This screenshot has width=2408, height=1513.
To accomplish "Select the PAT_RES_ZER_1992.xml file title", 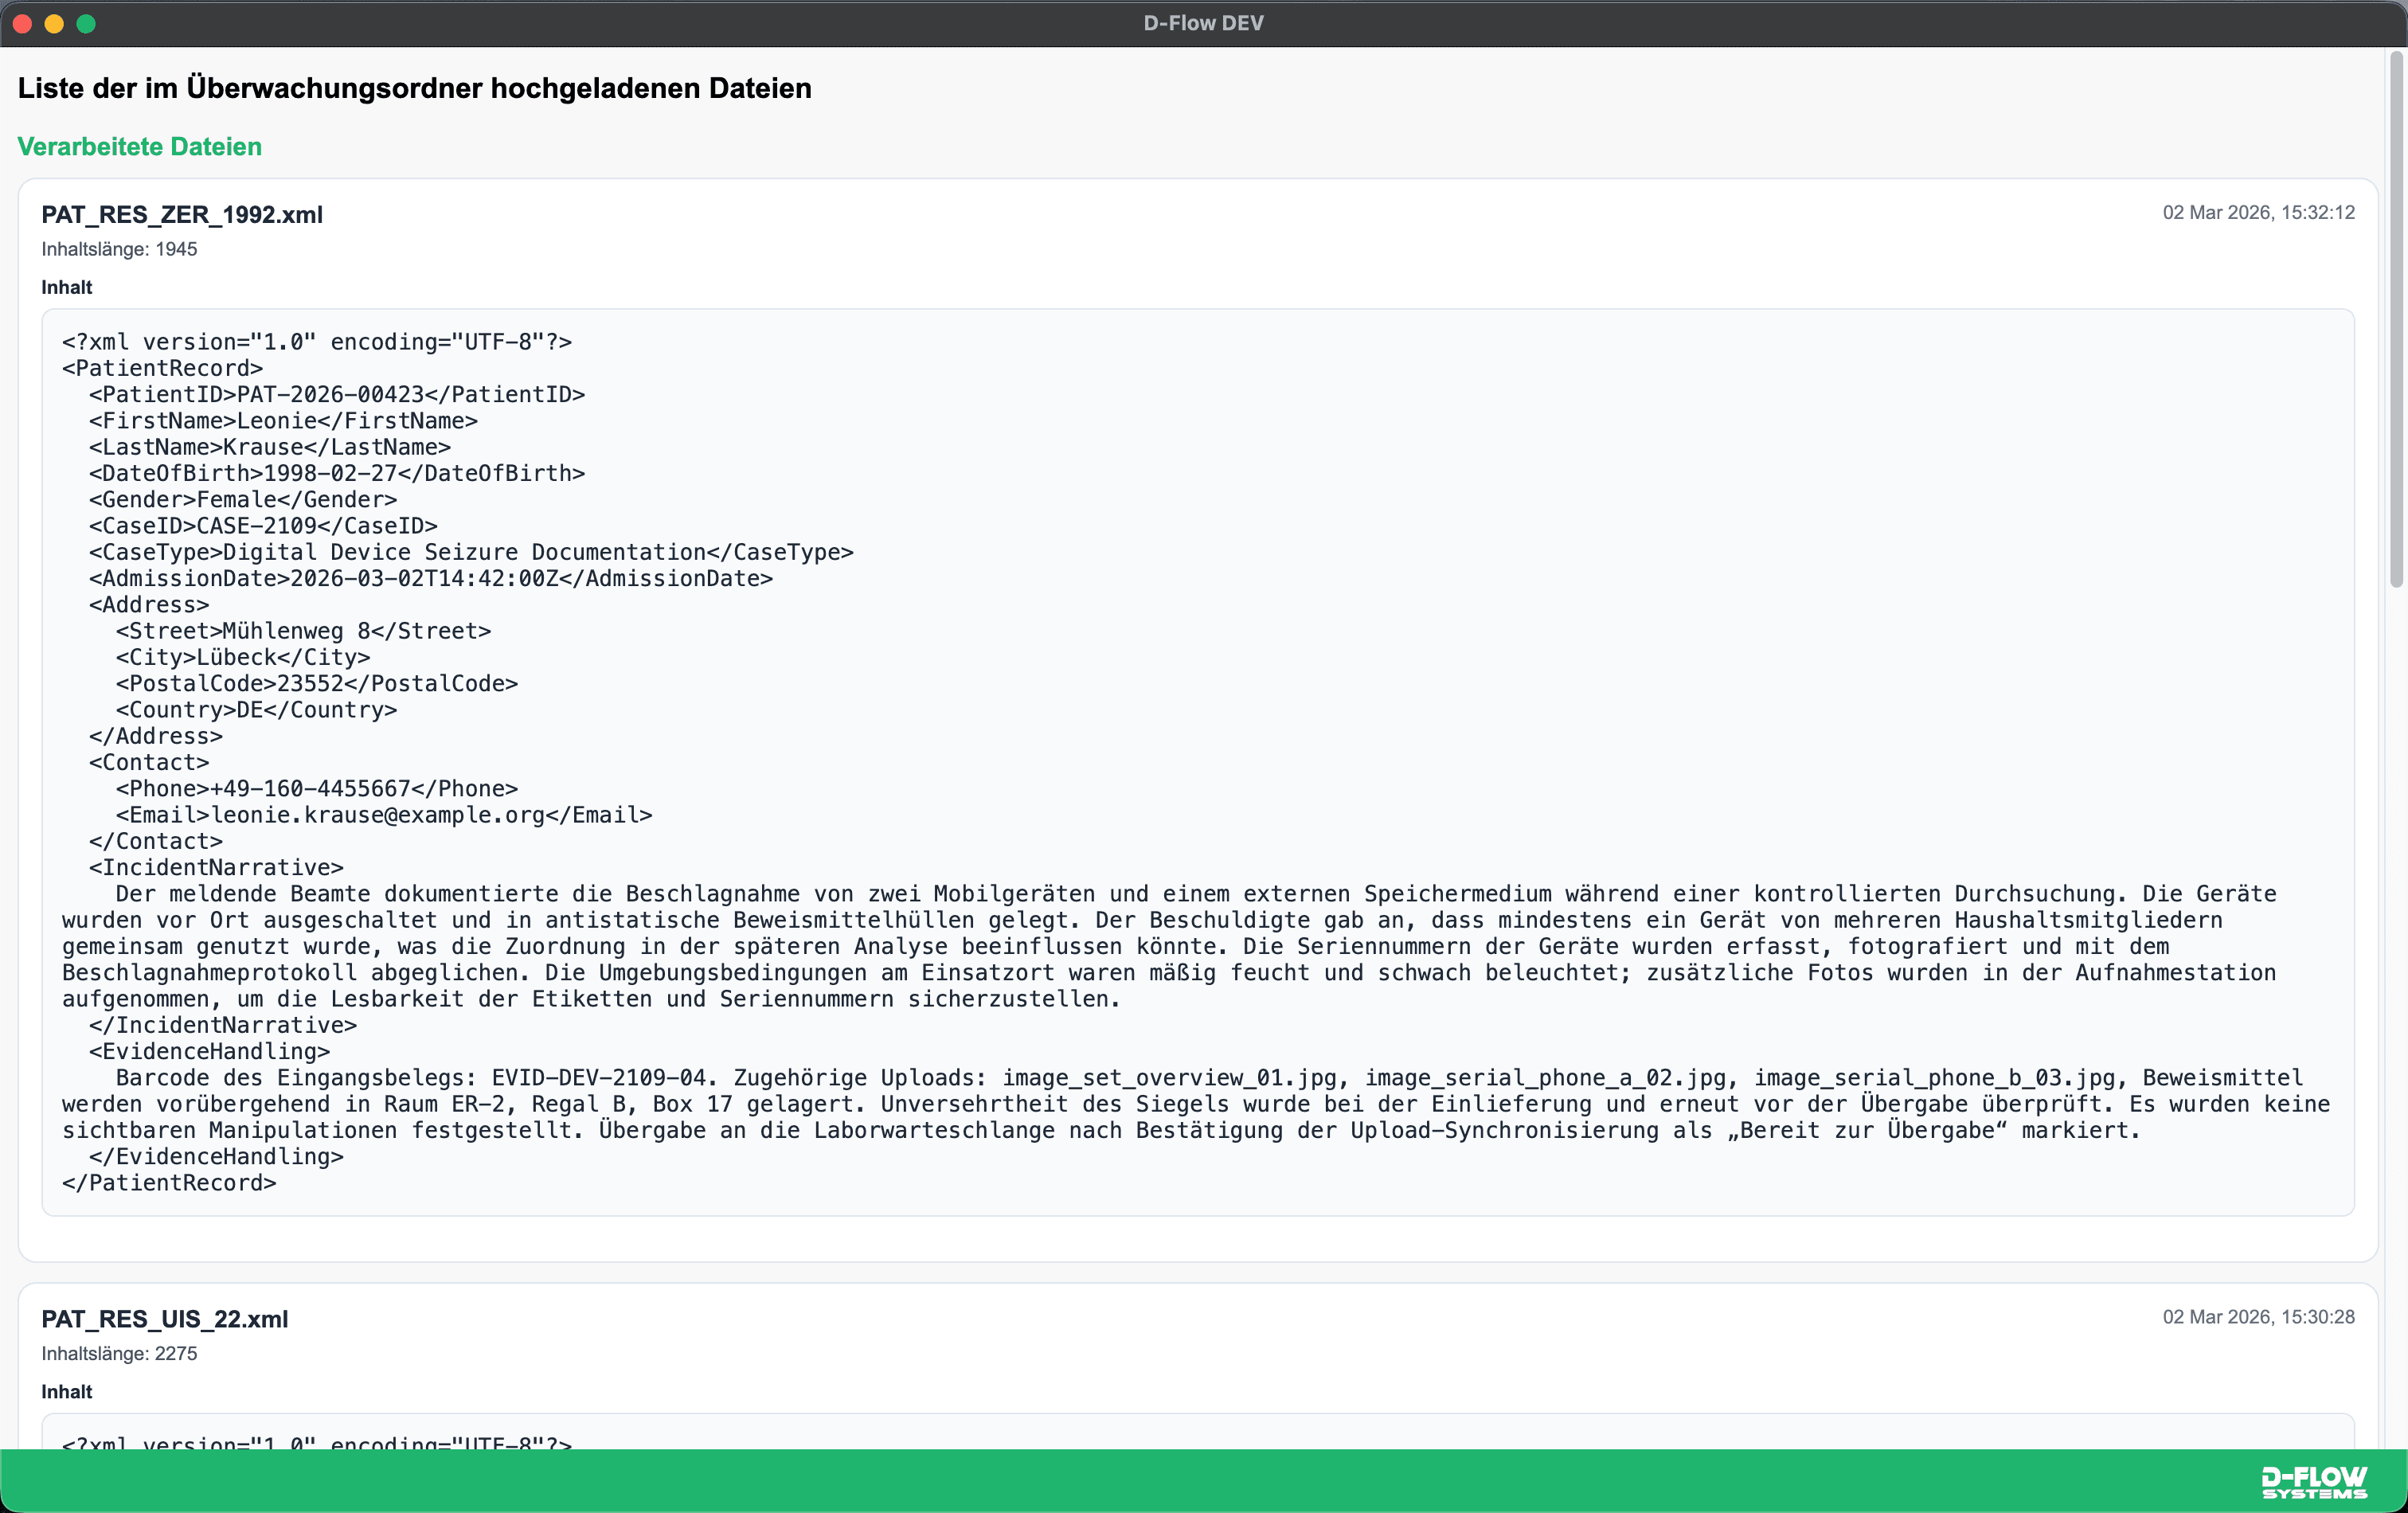I will click(x=182, y=214).
